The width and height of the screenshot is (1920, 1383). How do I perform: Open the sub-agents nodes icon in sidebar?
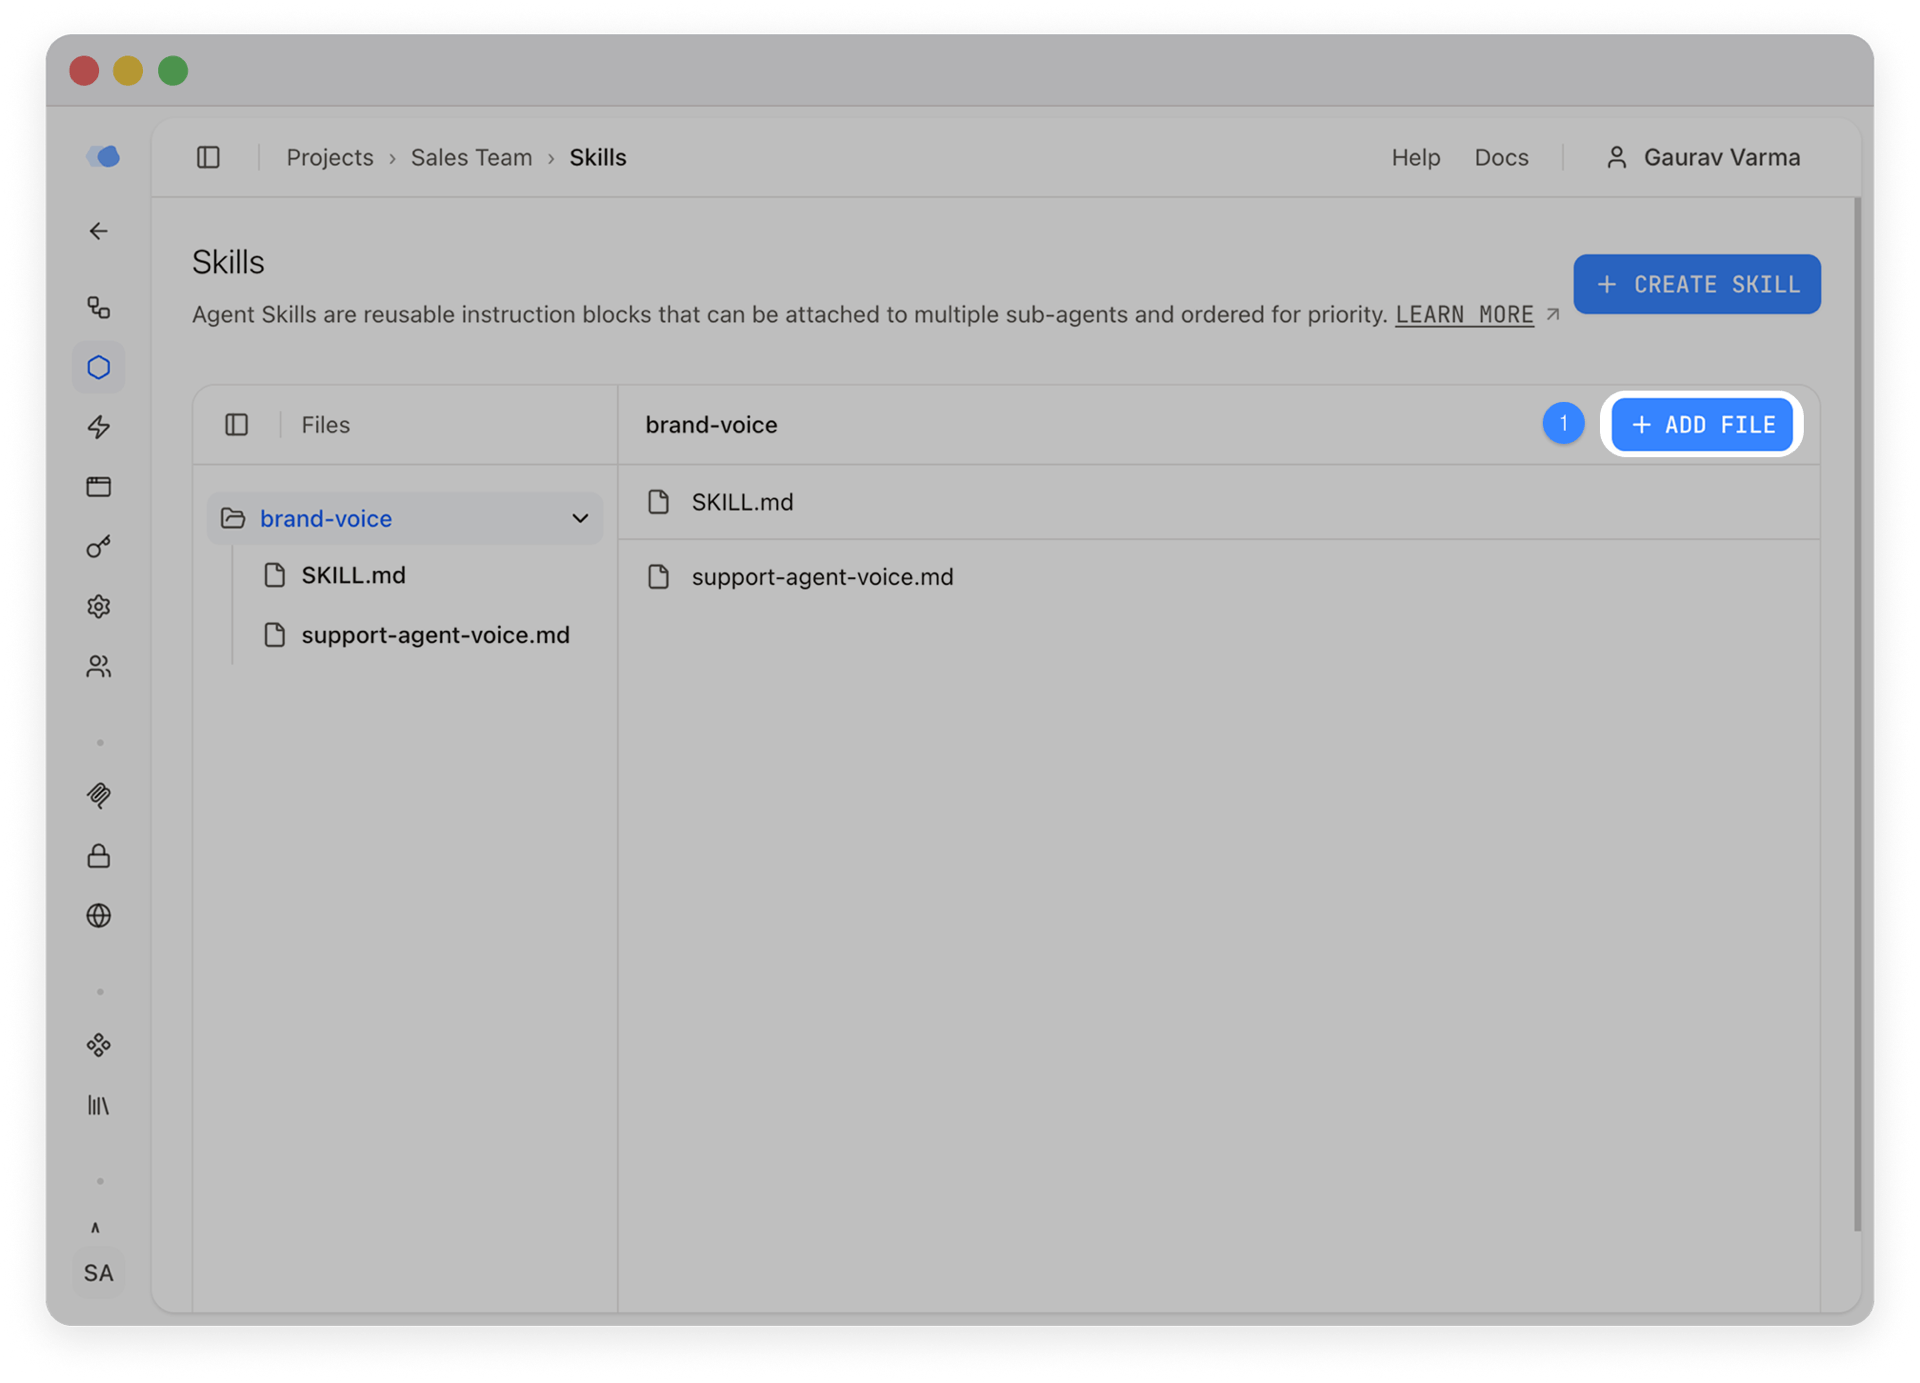(99, 308)
